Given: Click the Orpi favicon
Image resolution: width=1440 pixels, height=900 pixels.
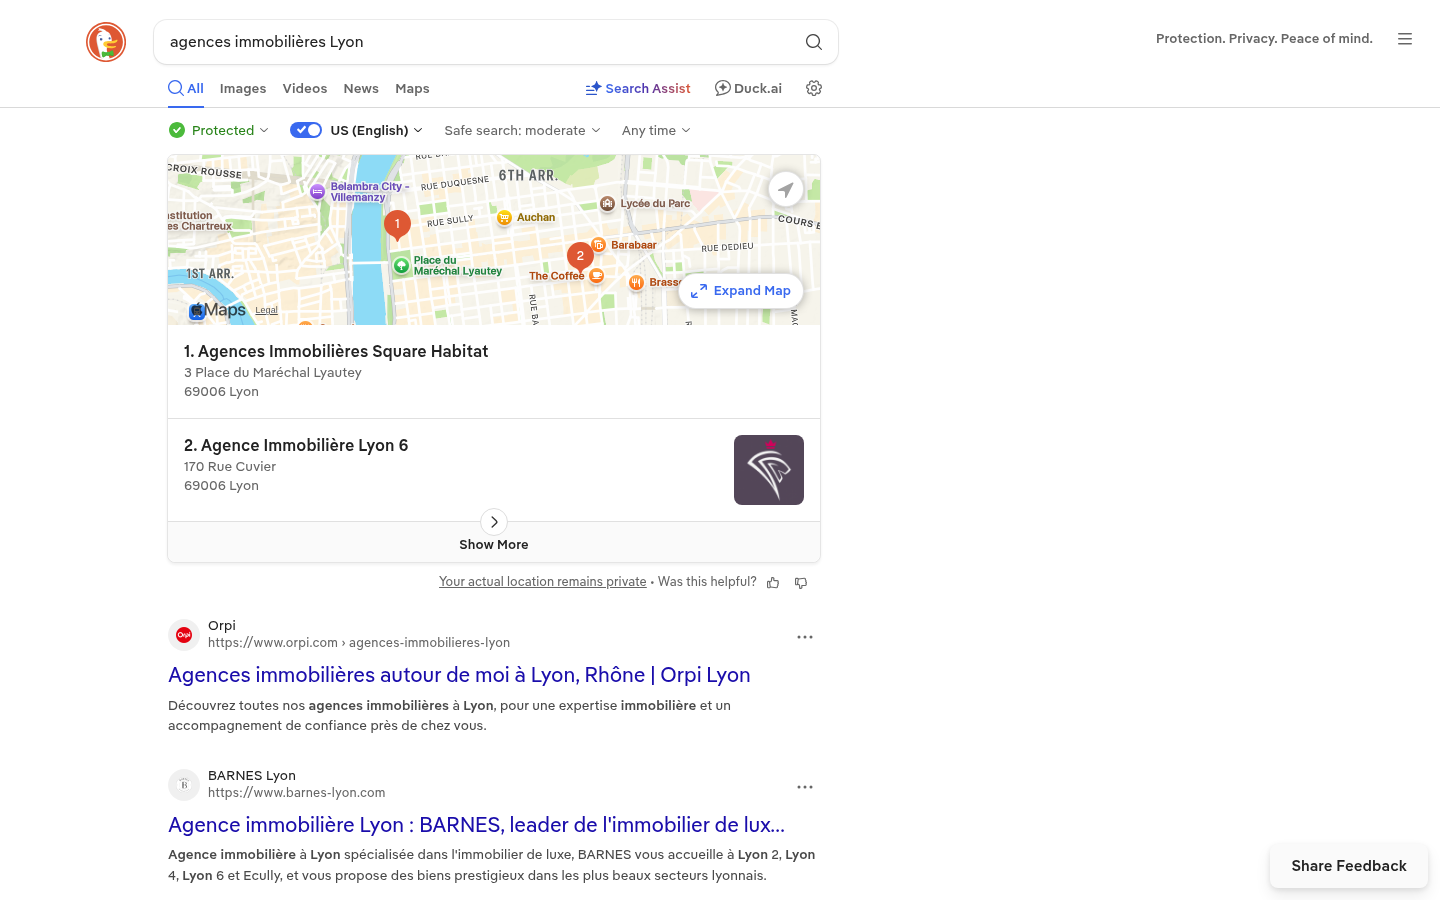Looking at the screenshot, I should pos(184,635).
